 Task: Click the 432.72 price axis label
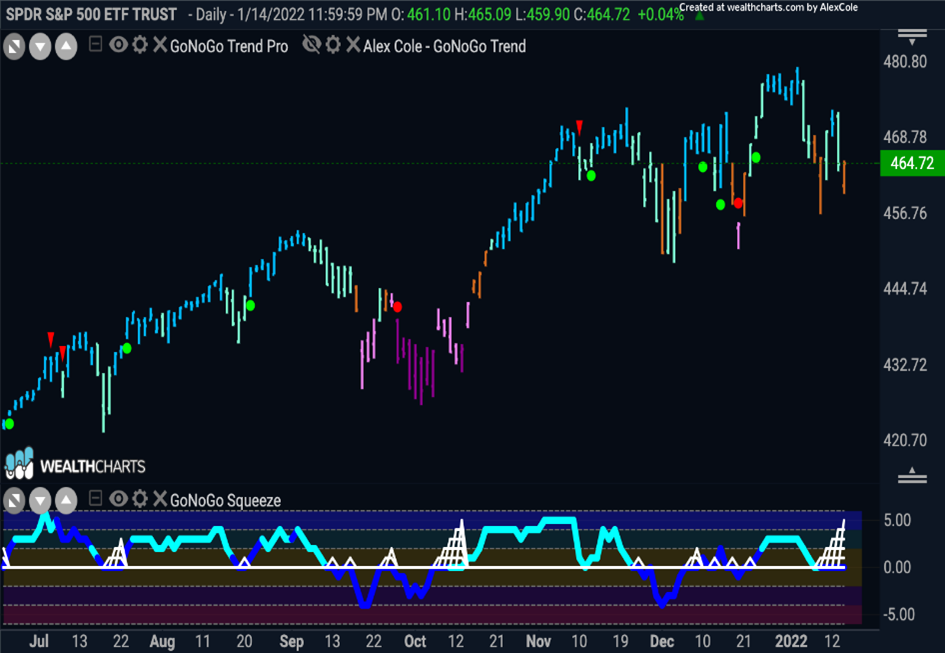[905, 365]
